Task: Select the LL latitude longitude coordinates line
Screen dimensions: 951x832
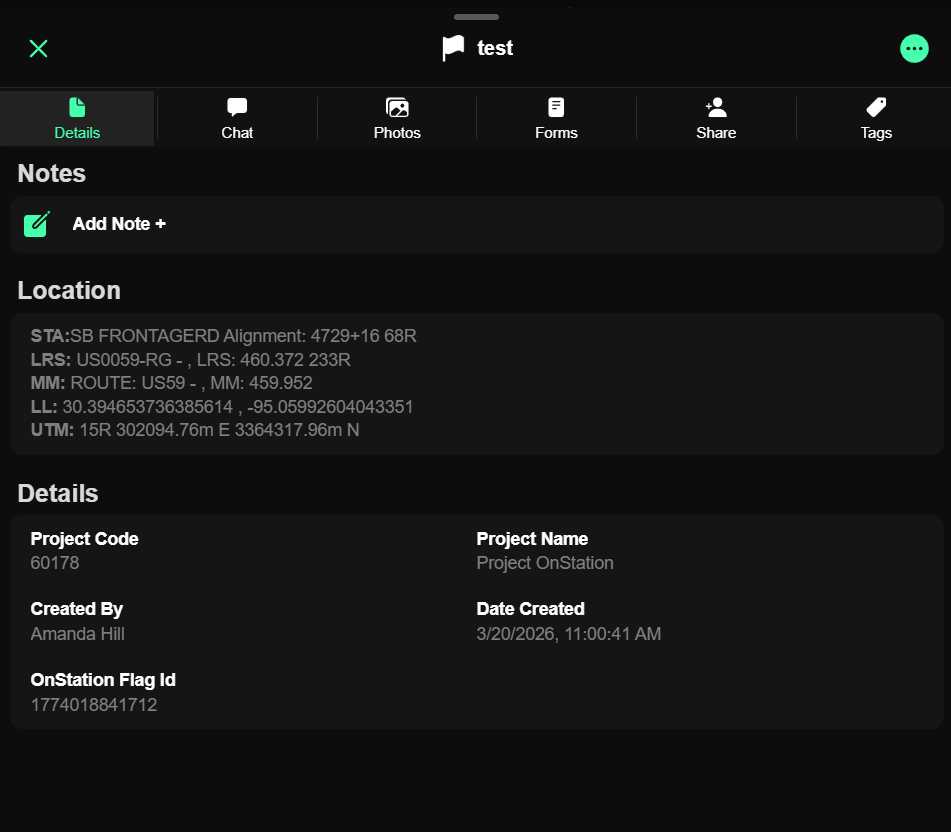Action: click(x=222, y=407)
